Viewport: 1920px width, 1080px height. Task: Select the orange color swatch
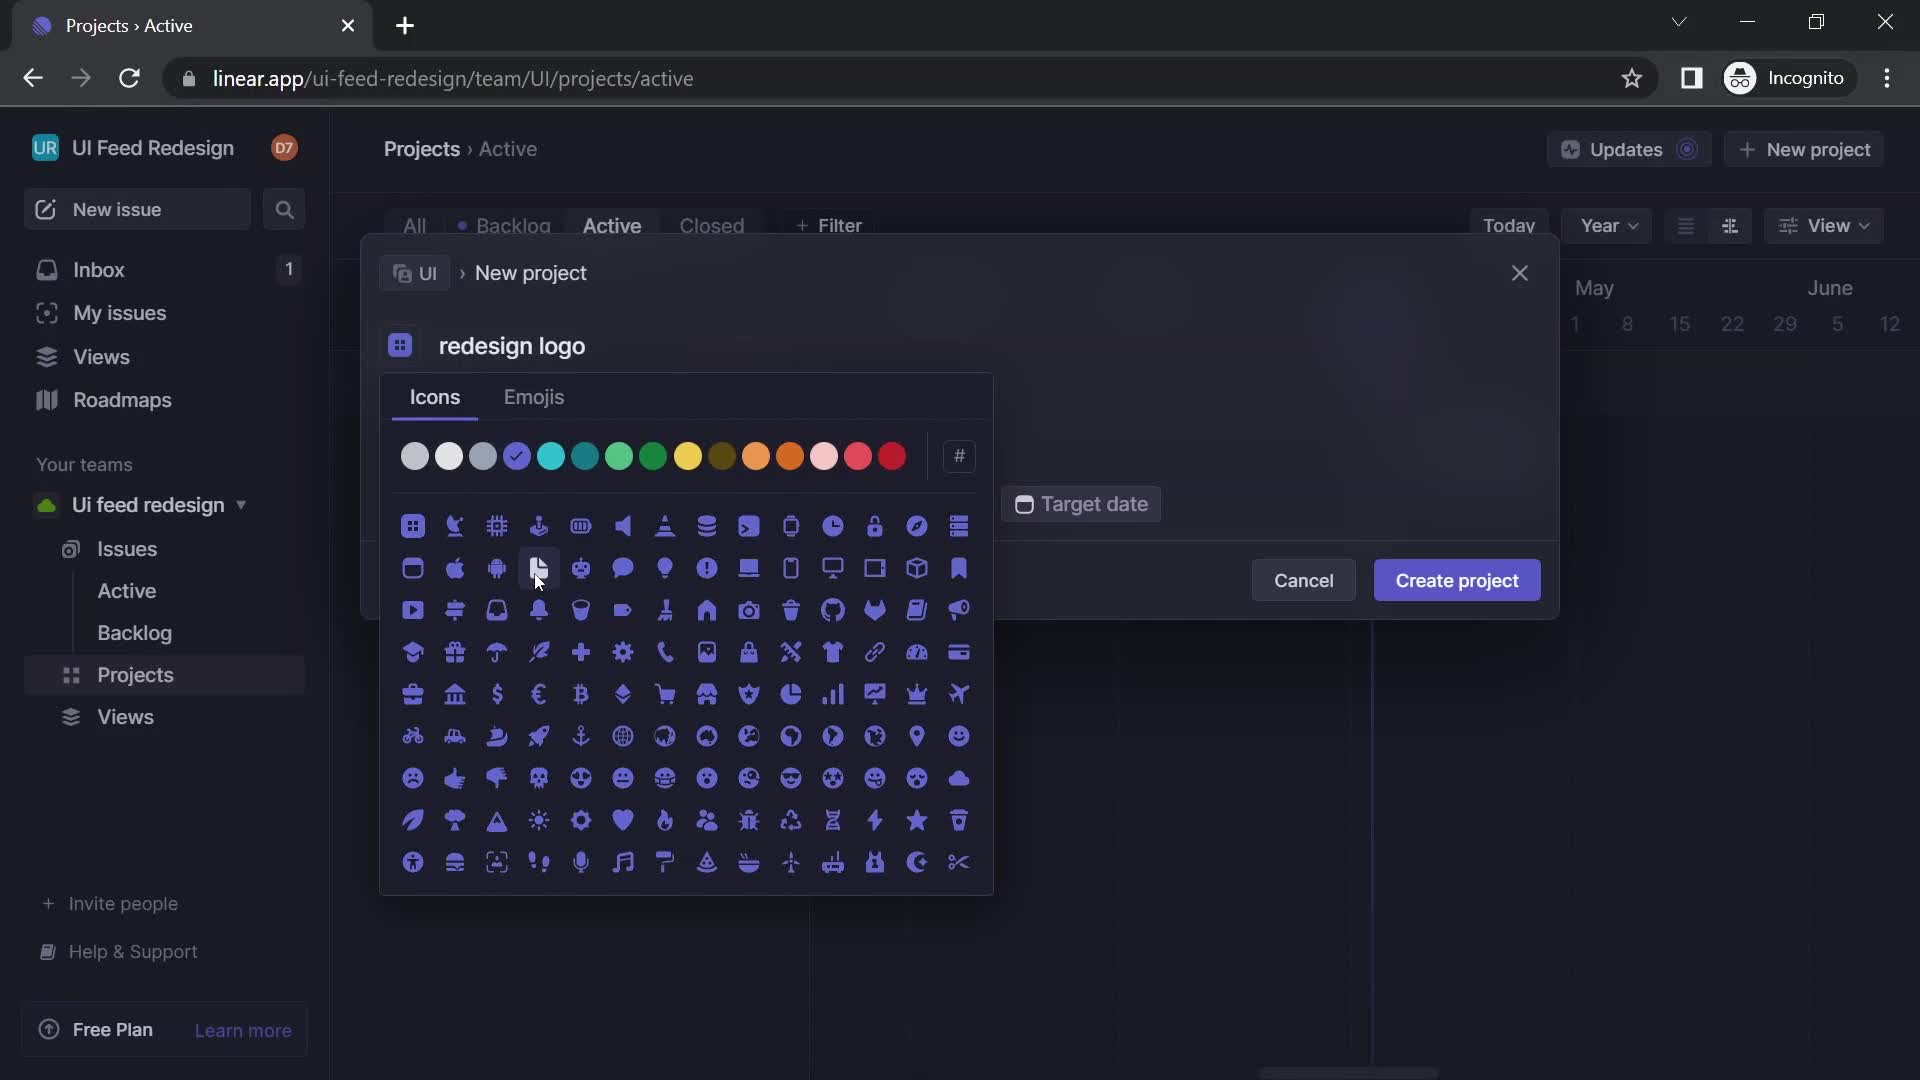click(791, 456)
